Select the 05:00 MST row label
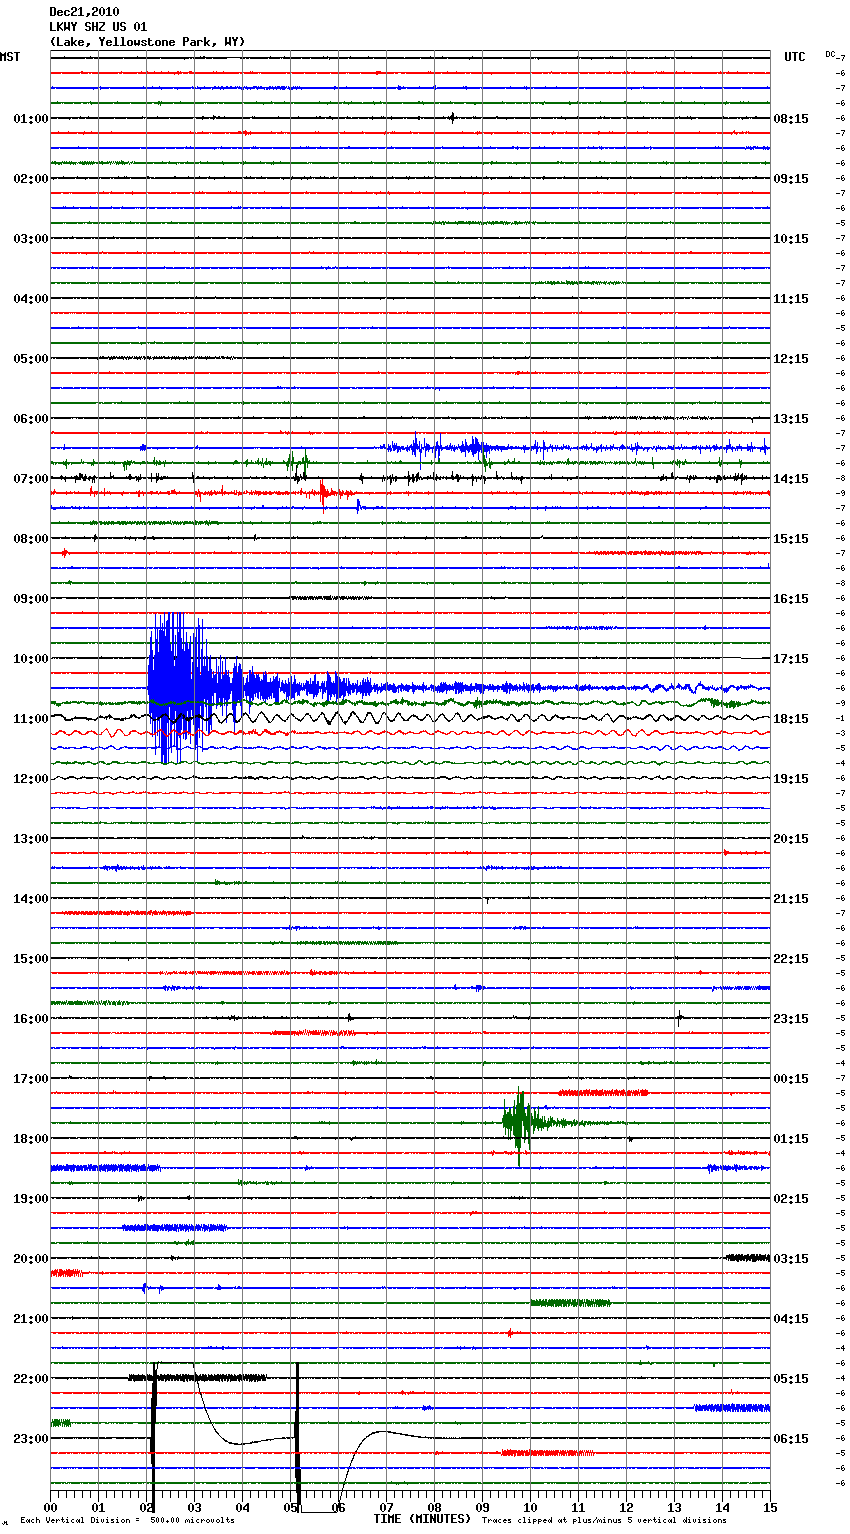 tap(30, 359)
